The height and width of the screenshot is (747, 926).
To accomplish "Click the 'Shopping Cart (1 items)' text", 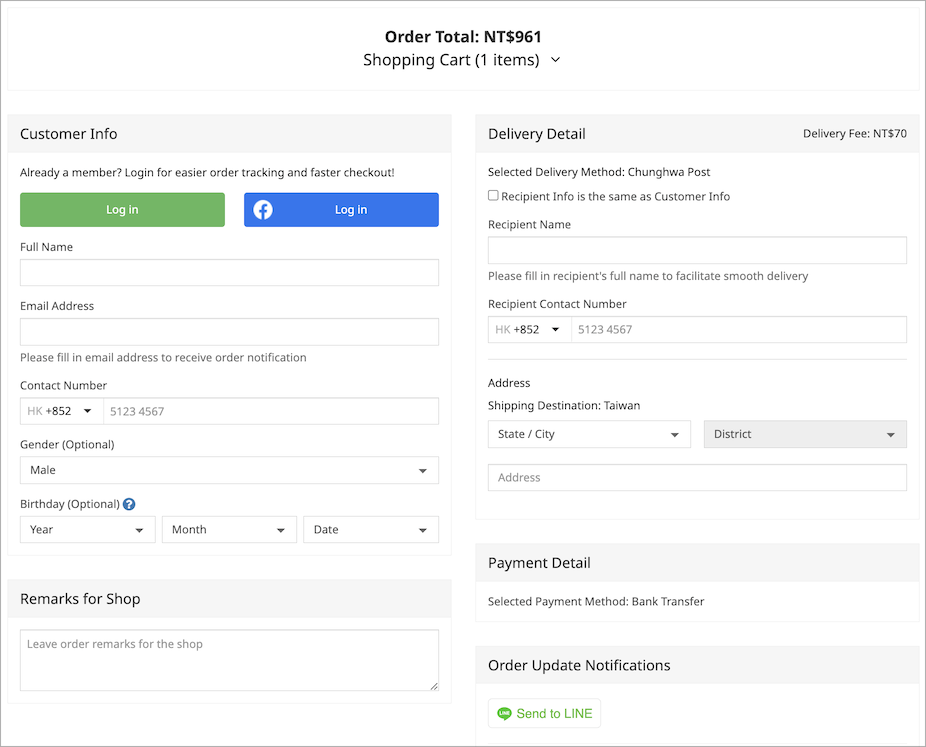I will tap(451, 60).
